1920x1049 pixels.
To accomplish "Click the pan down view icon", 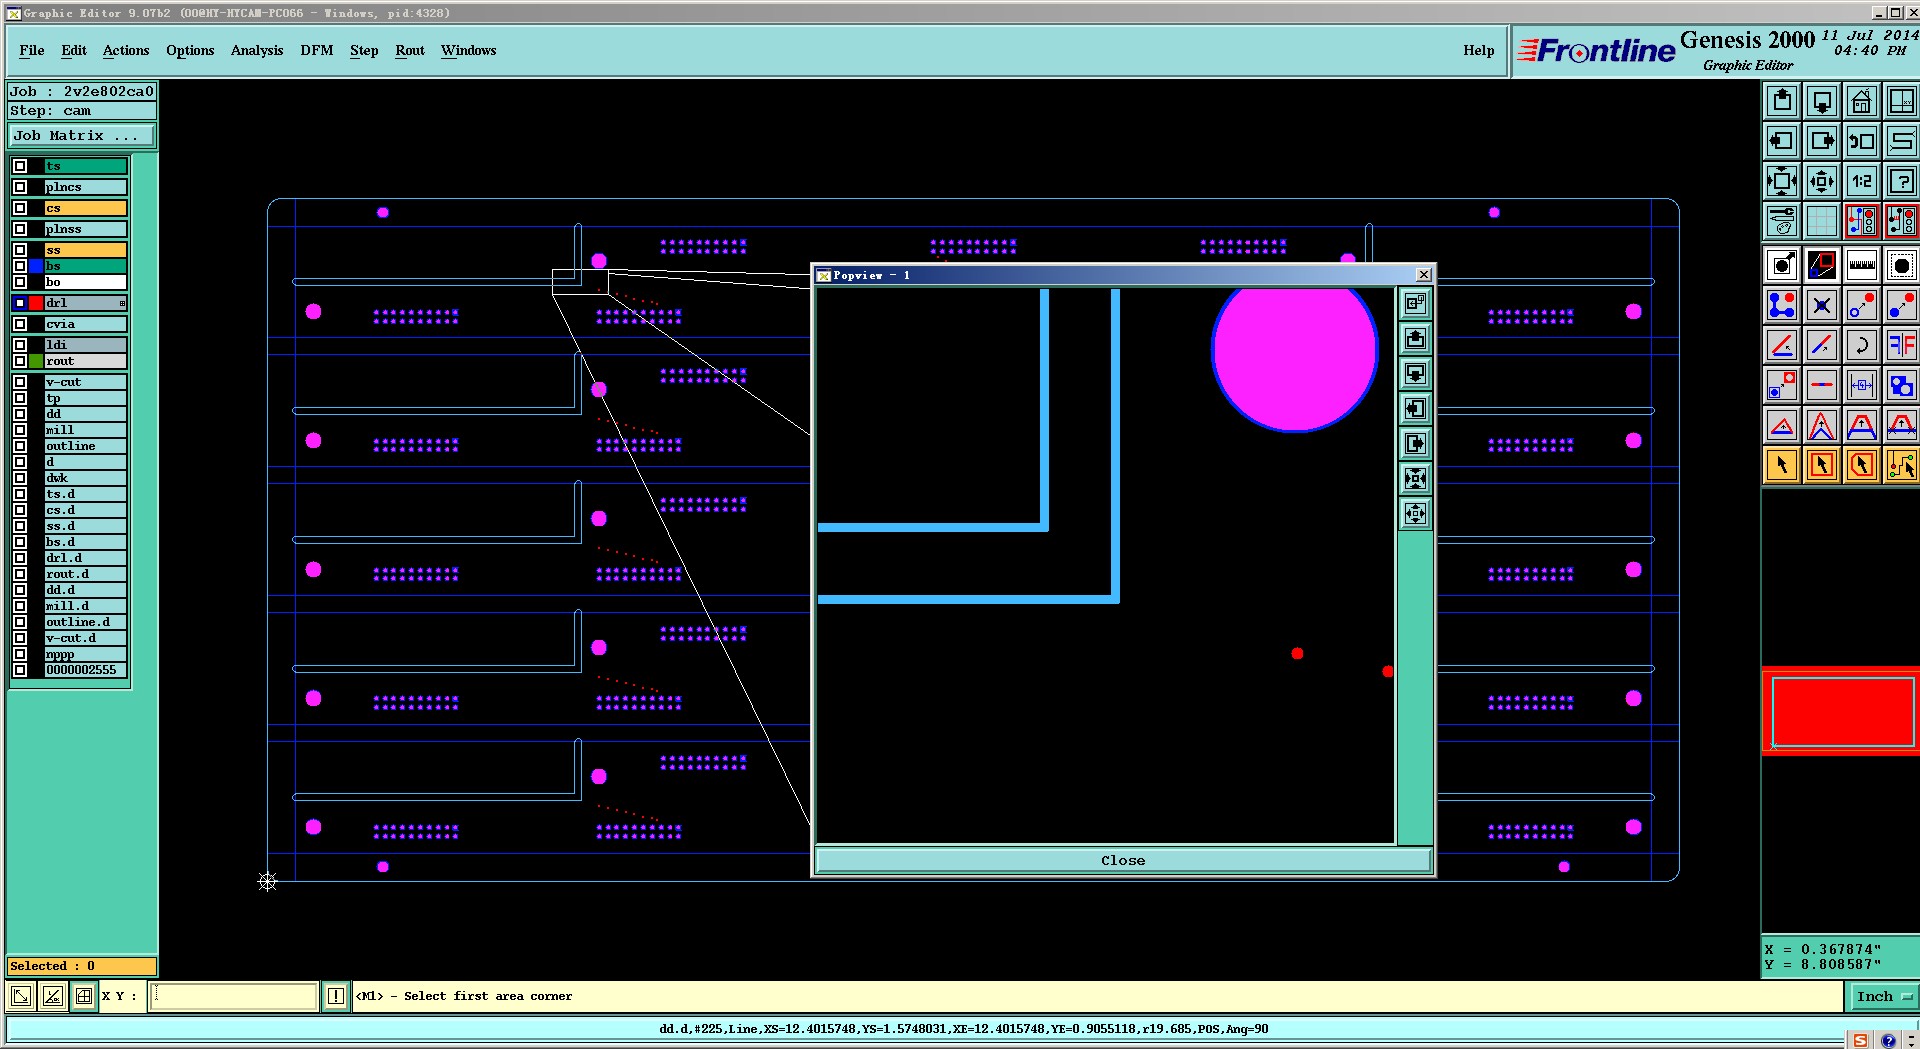I will point(1822,101).
